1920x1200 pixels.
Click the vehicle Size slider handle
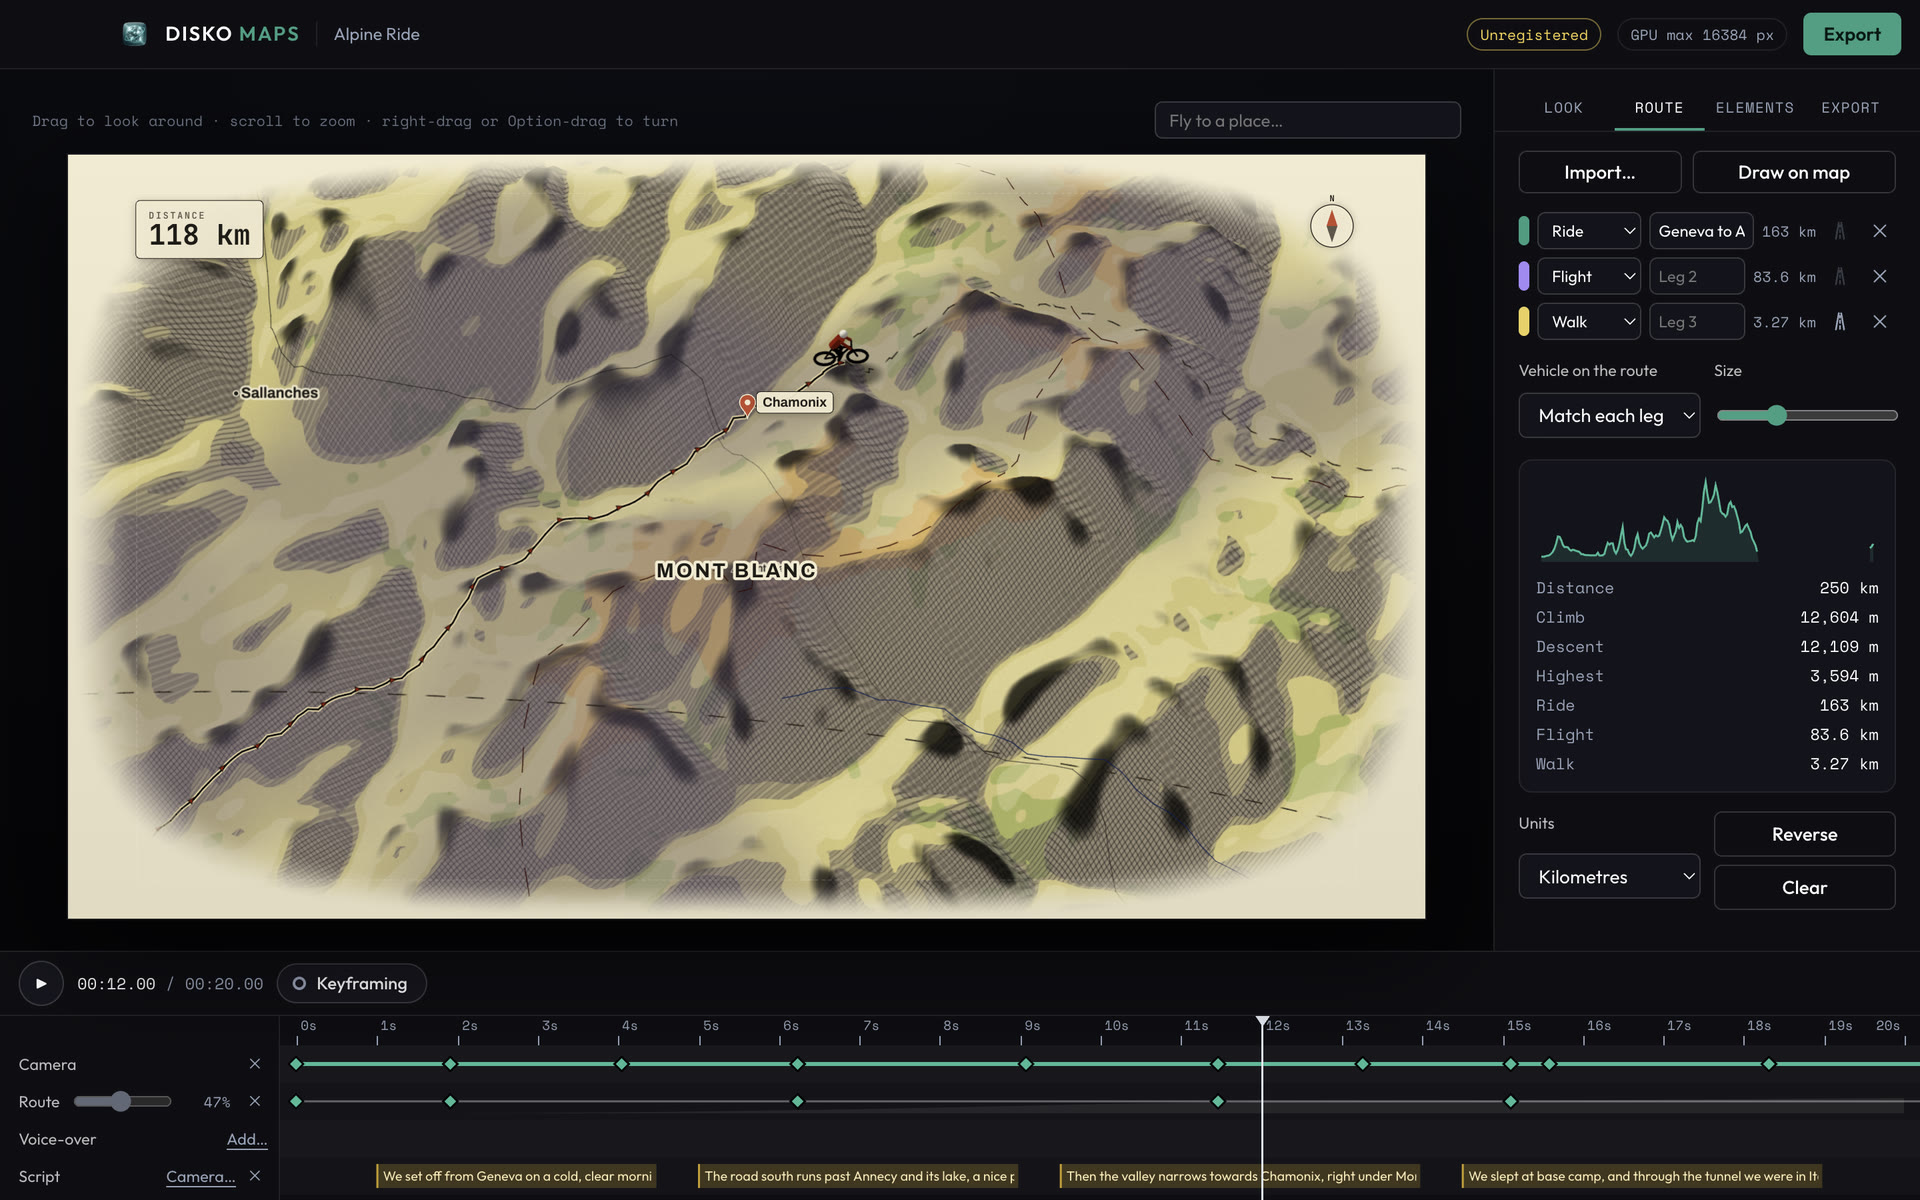click(1776, 416)
